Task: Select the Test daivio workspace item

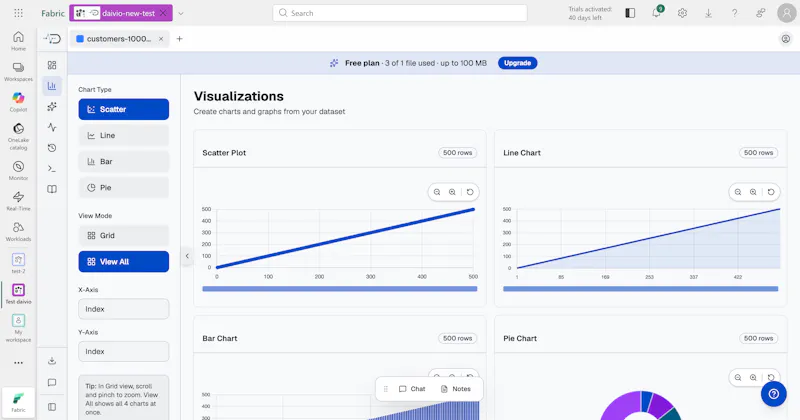Action: coord(18,294)
